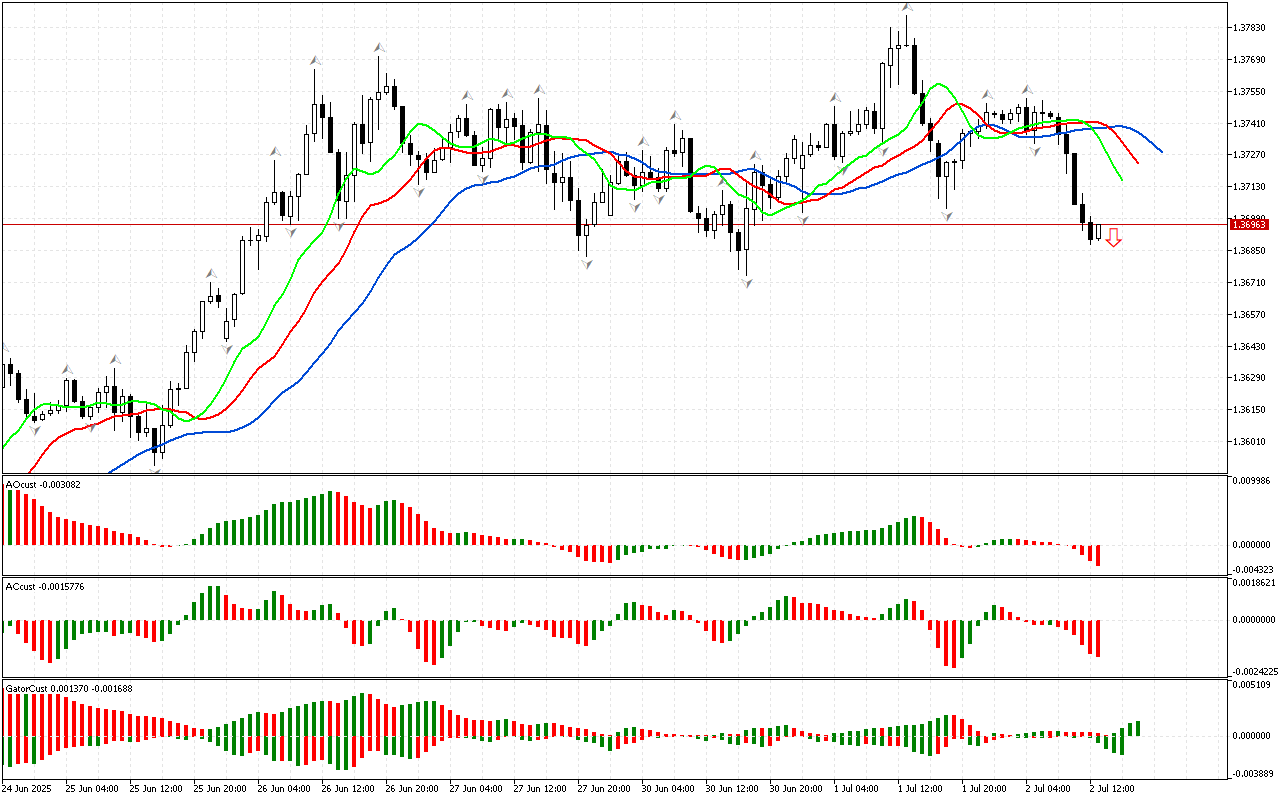Click the 2 Jul 12:00 time label

coord(1112,788)
